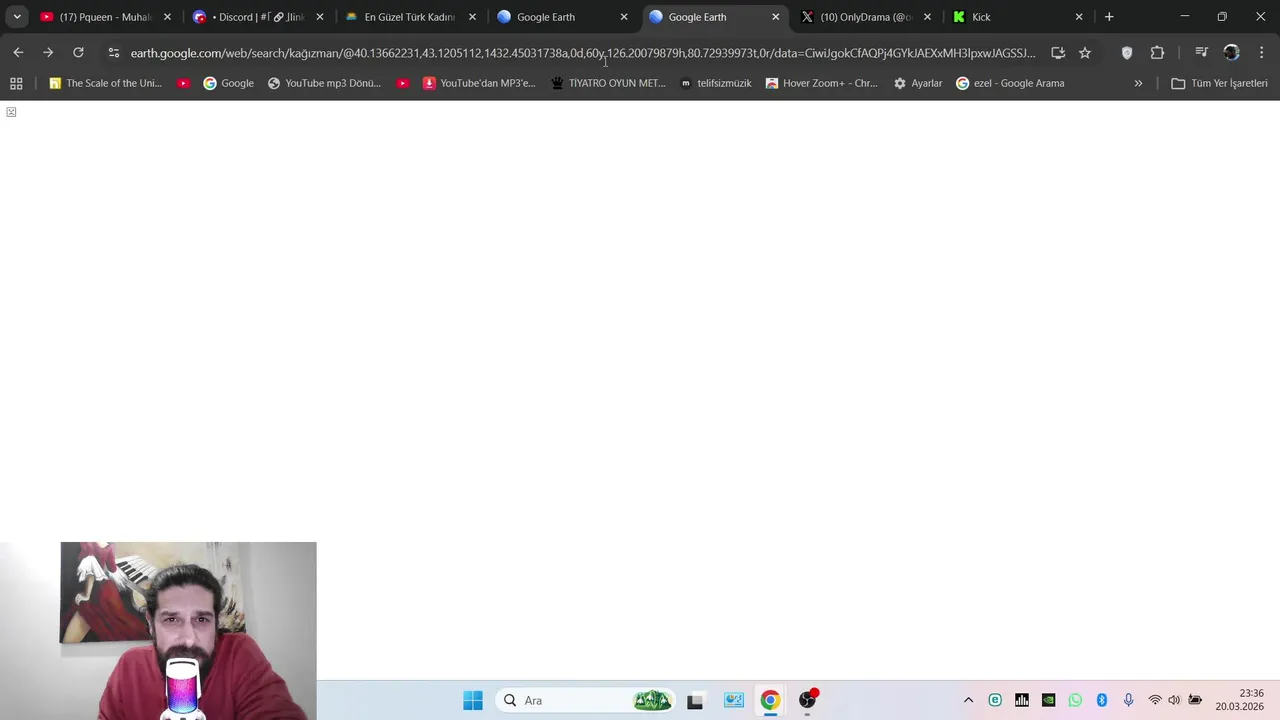This screenshot has width=1280, height=720.
Task: Open the YouTube icon bookmark next to Google
Action: (183, 83)
